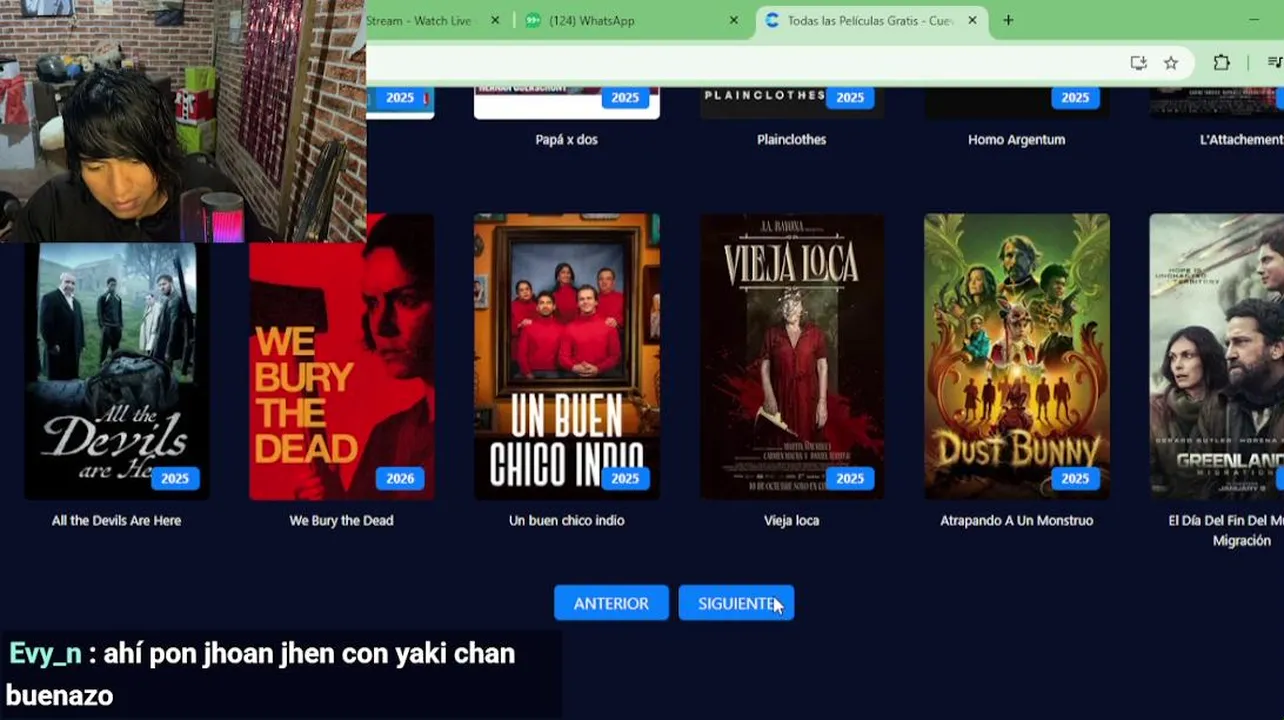The width and height of the screenshot is (1284, 720).
Task: Click the 2025 badge on Papá x dos poster
Action: (x=625, y=97)
